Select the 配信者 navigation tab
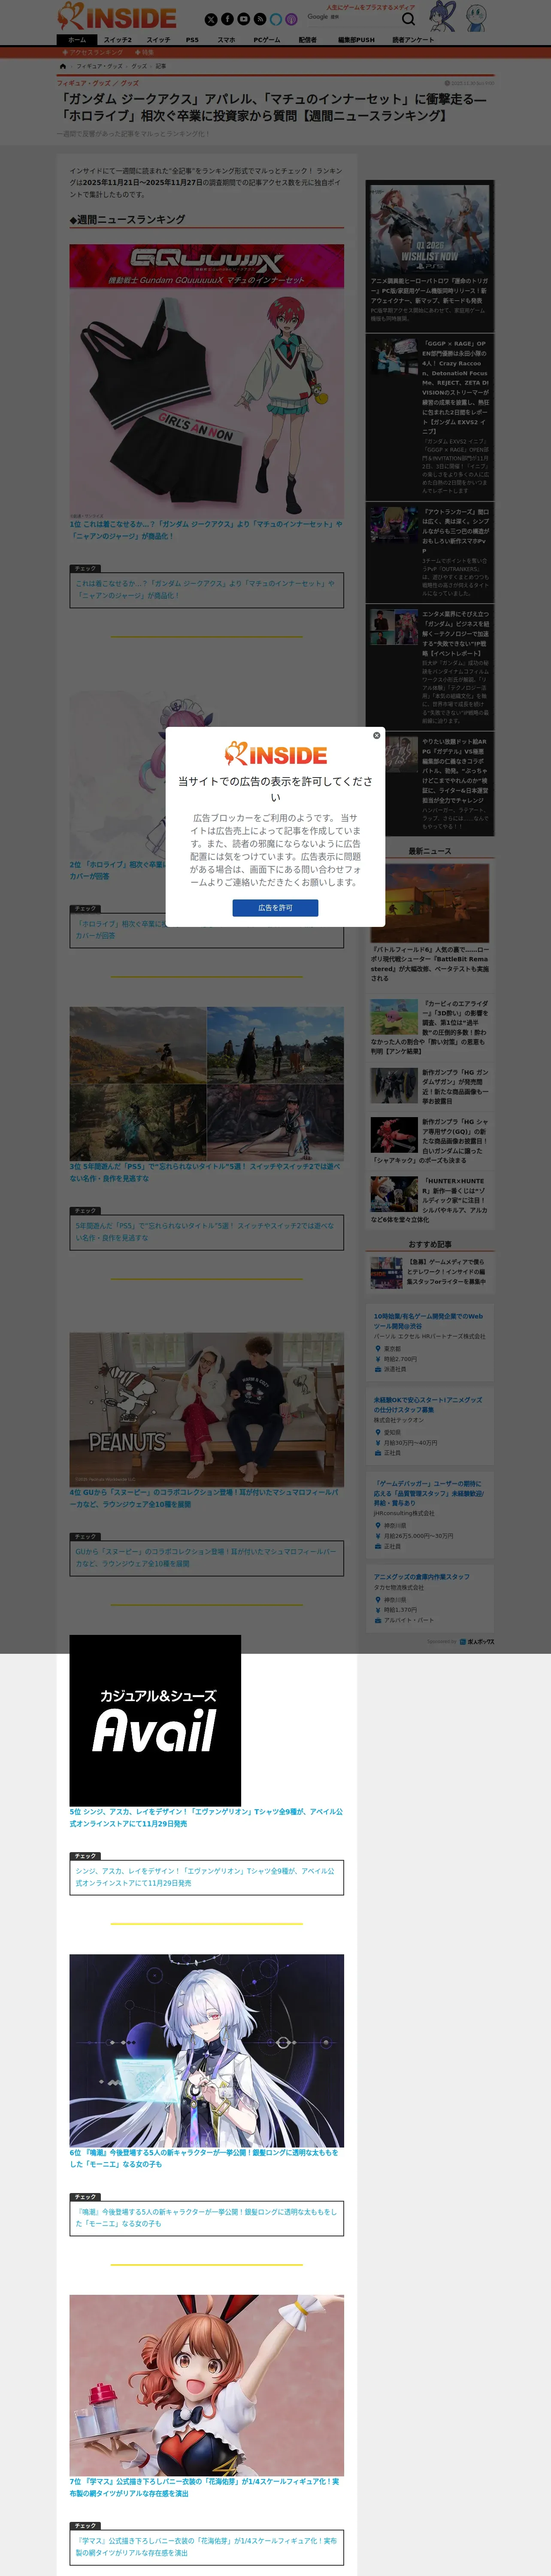The height and width of the screenshot is (2576, 551). point(307,40)
